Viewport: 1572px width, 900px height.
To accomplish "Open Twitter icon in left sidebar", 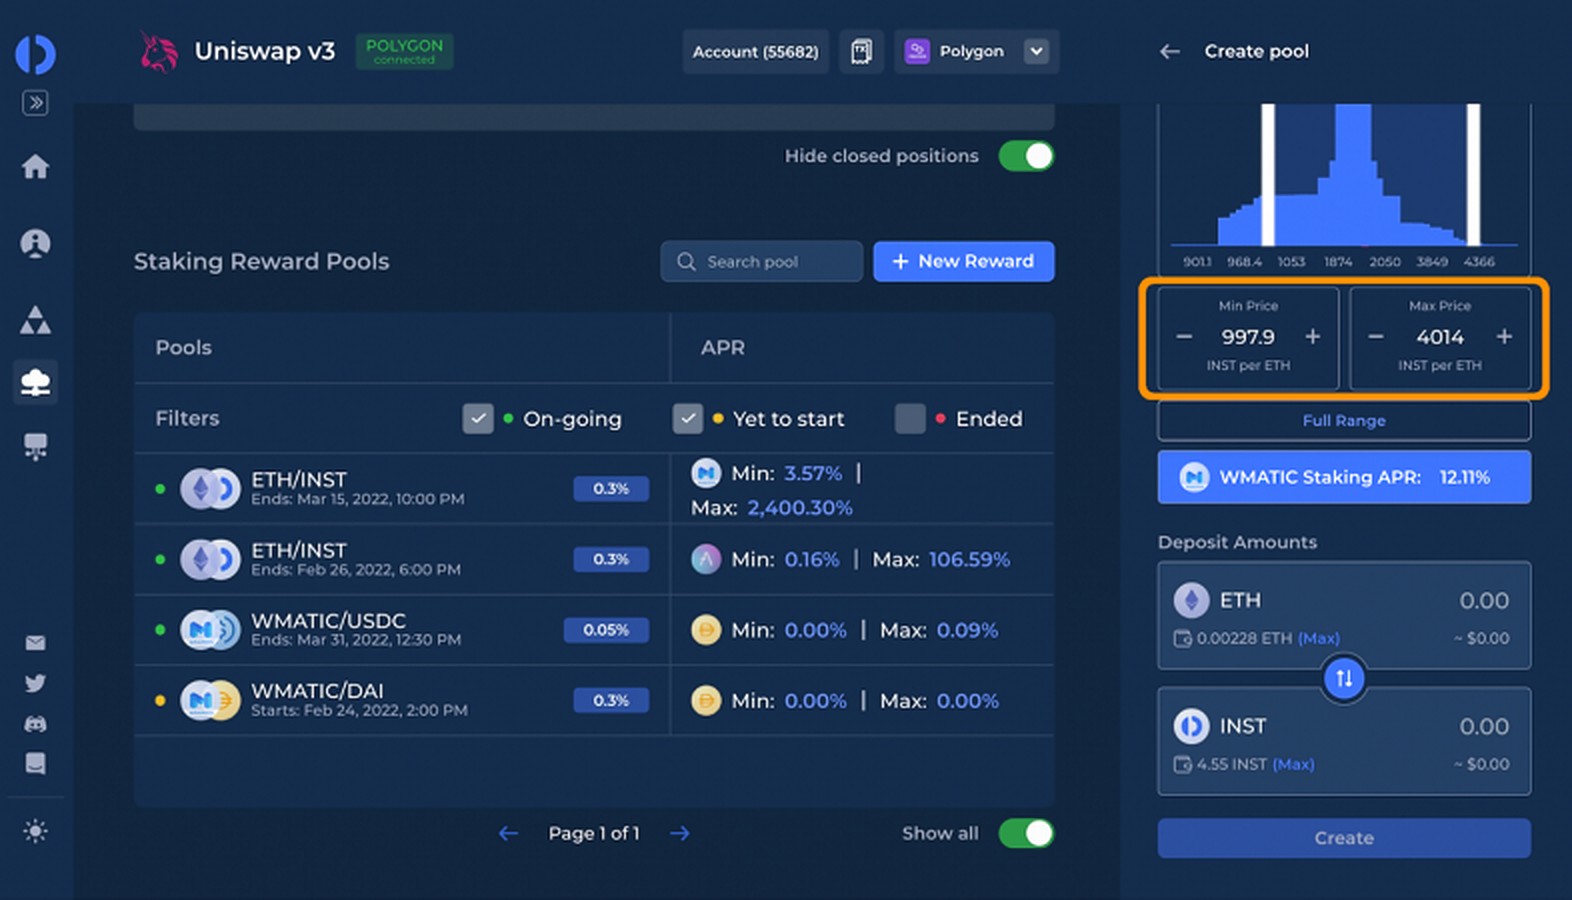I will pyautogui.click(x=35, y=684).
